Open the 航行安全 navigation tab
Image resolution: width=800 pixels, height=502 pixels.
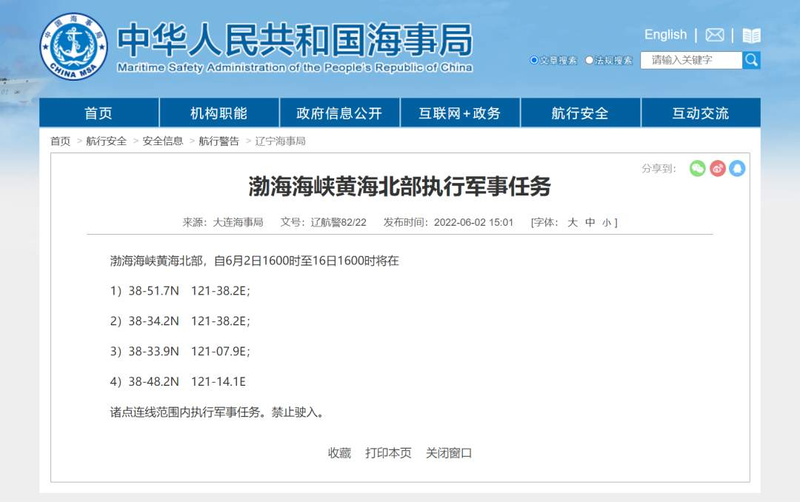(x=580, y=113)
